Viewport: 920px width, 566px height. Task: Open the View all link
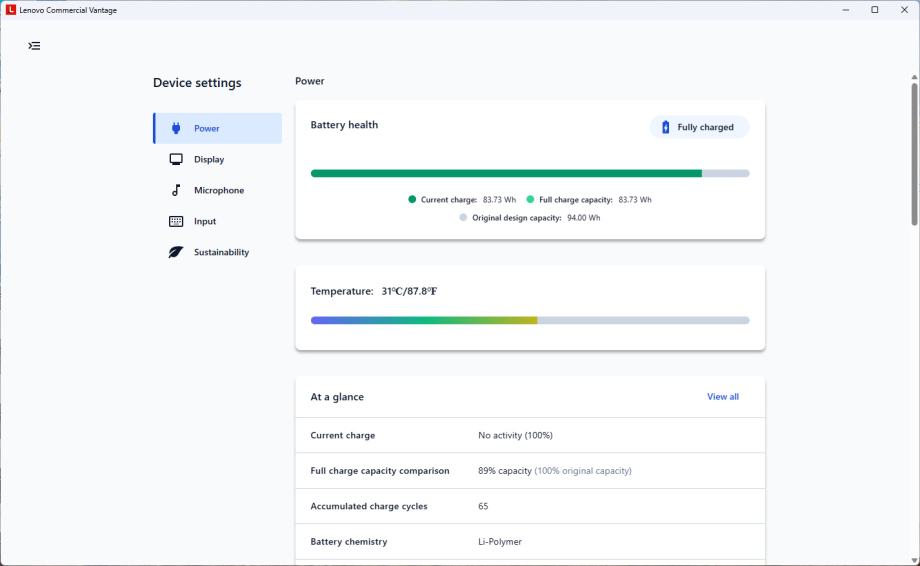722,397
